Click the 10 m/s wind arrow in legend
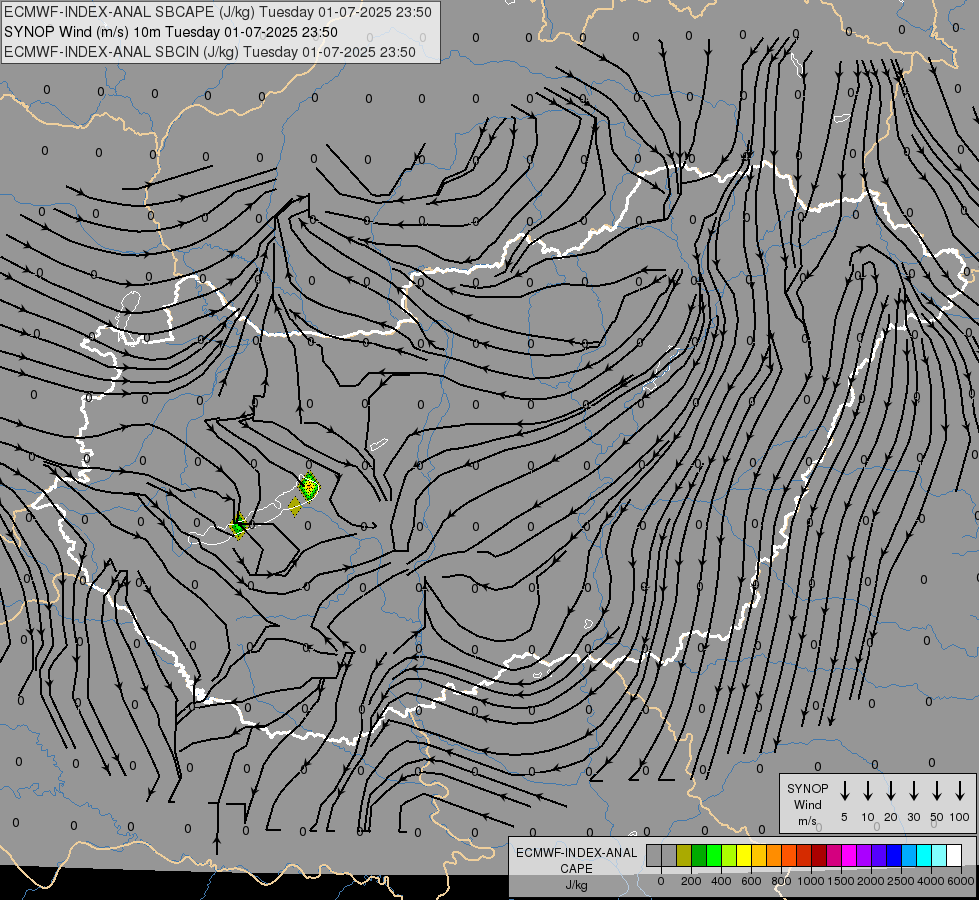Image resolution: width=979 pixels, height=900 pixels. [x=868, y=791]
